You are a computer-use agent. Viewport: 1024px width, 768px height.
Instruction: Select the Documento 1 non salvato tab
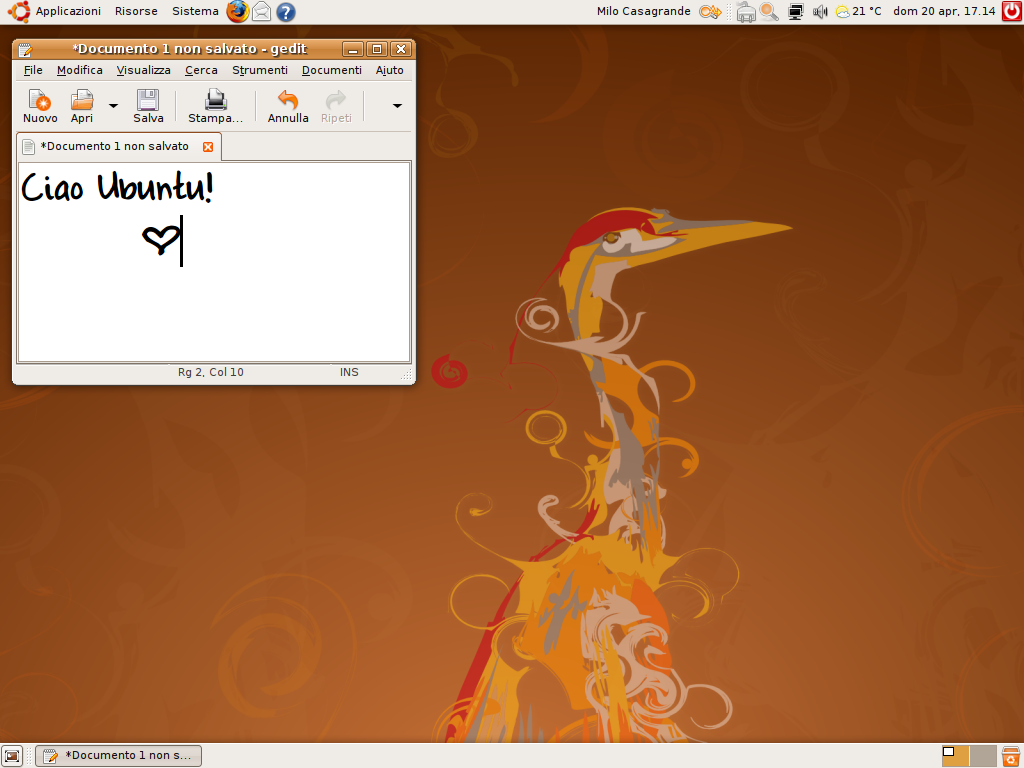114,147
